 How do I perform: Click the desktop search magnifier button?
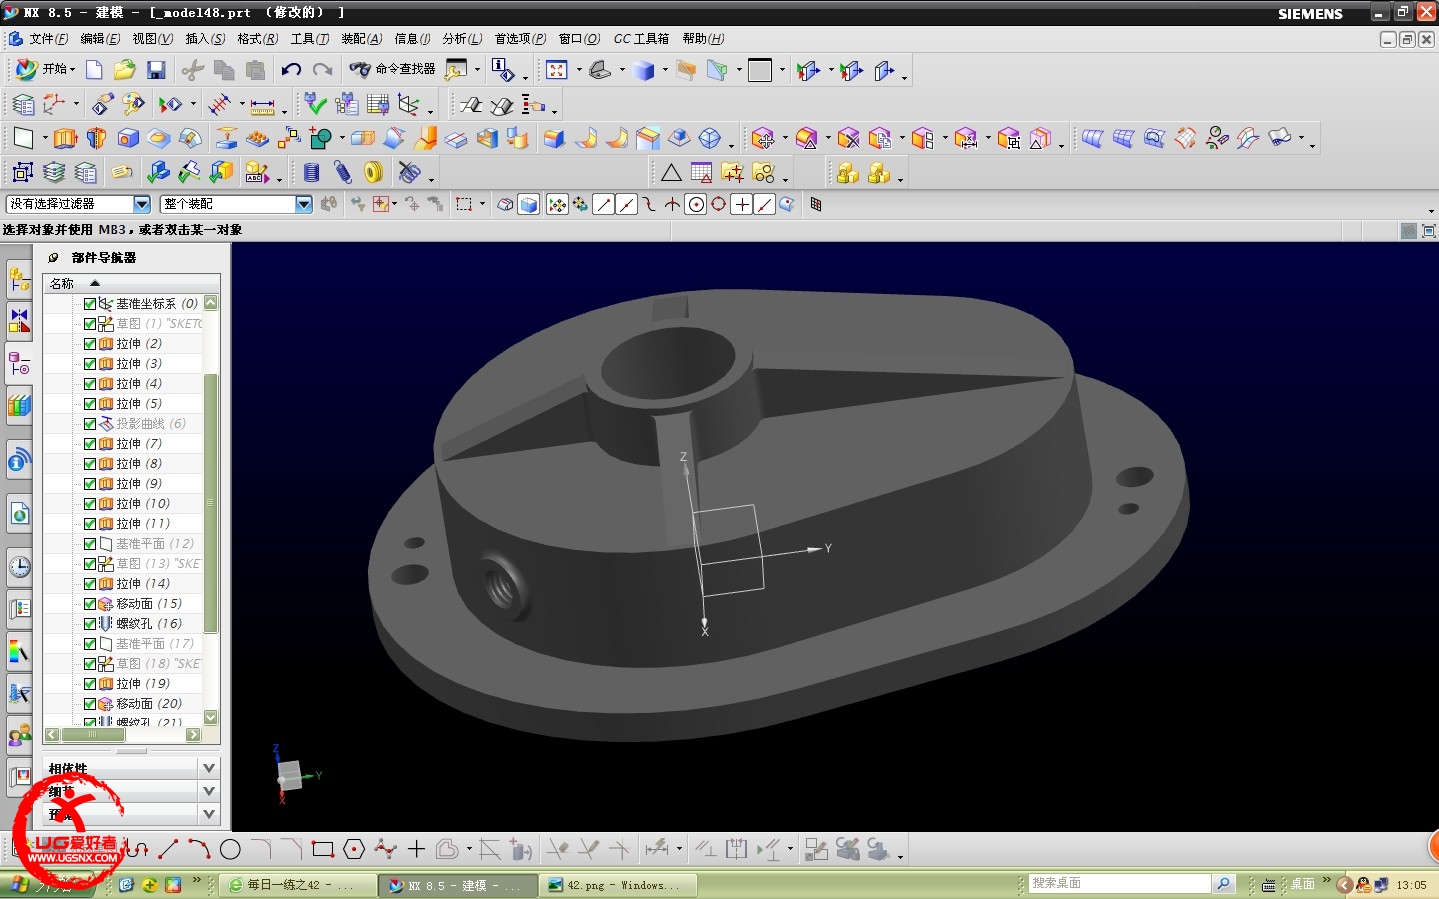point(1223,884)
